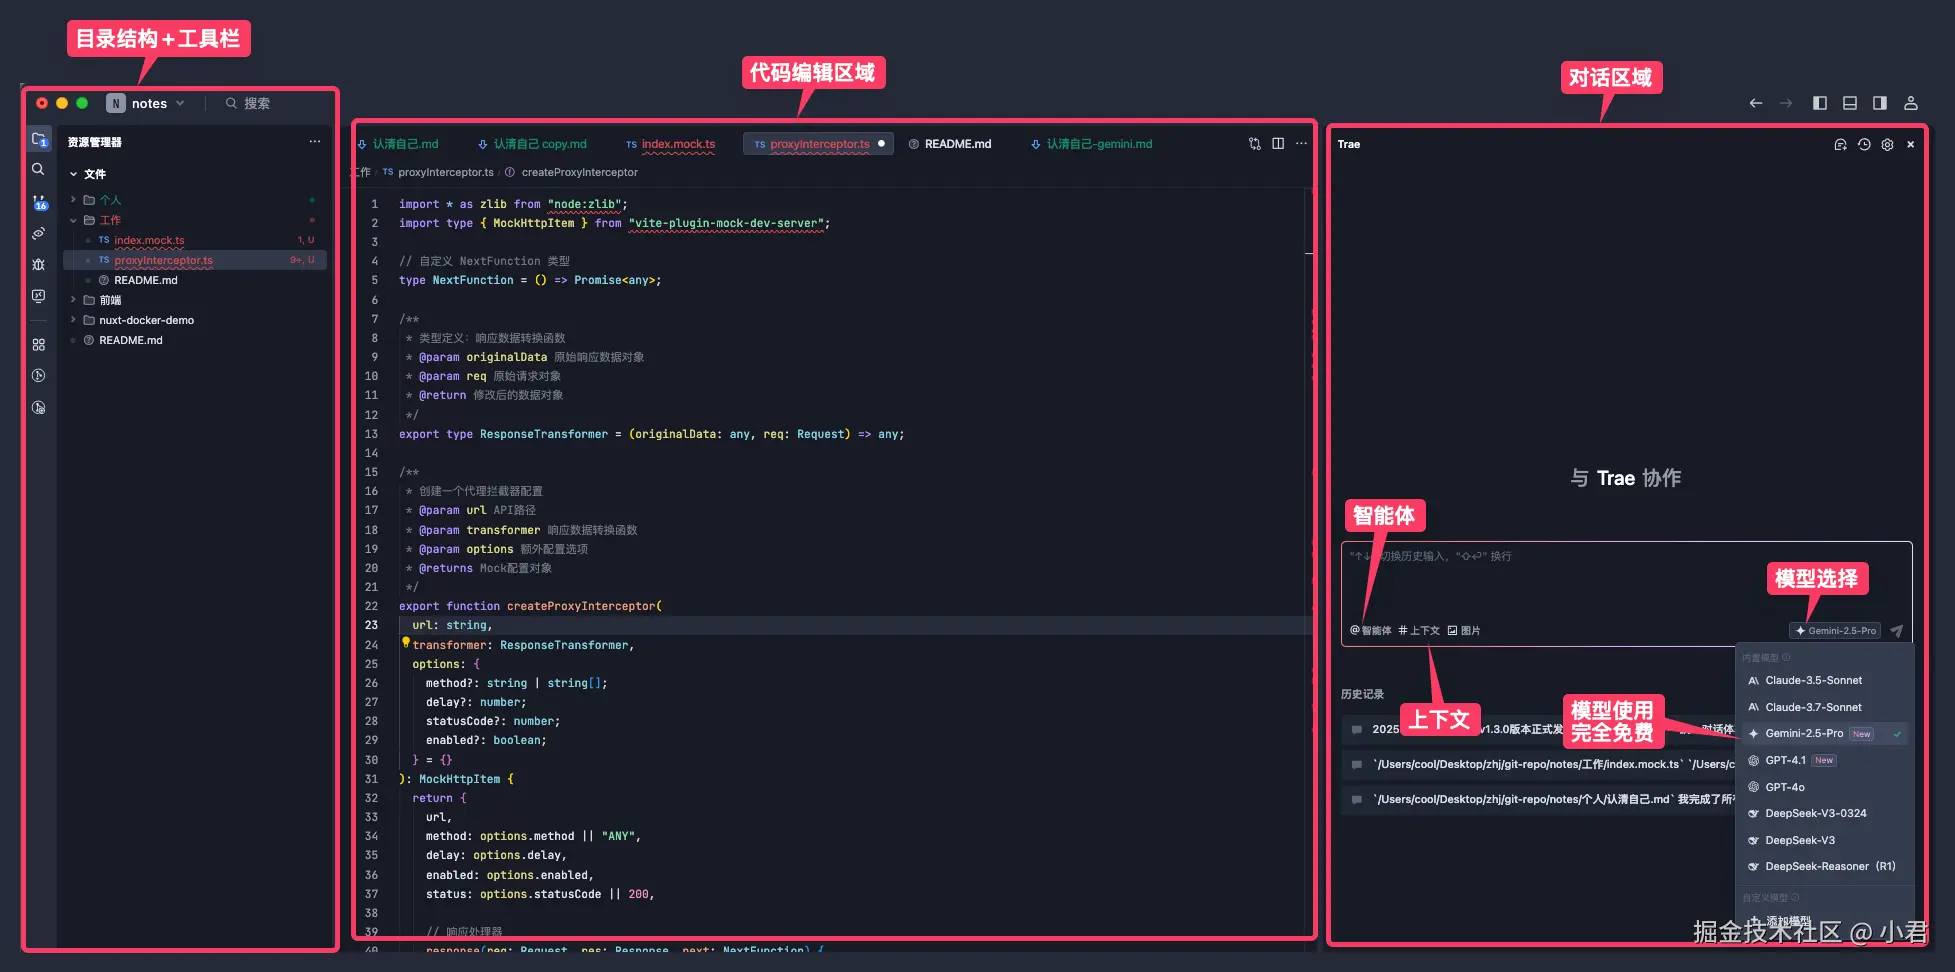This screenshot has height=972, width=1955.
Task: Choose GPT-4.1 from the model list
Action: tap(1824, 761)
